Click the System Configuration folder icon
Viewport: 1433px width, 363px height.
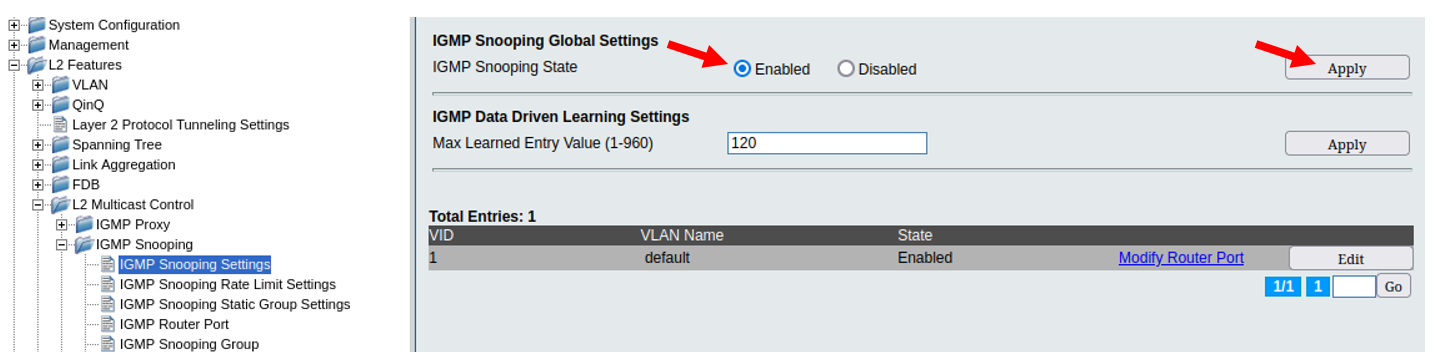click(x=37, y=25)
